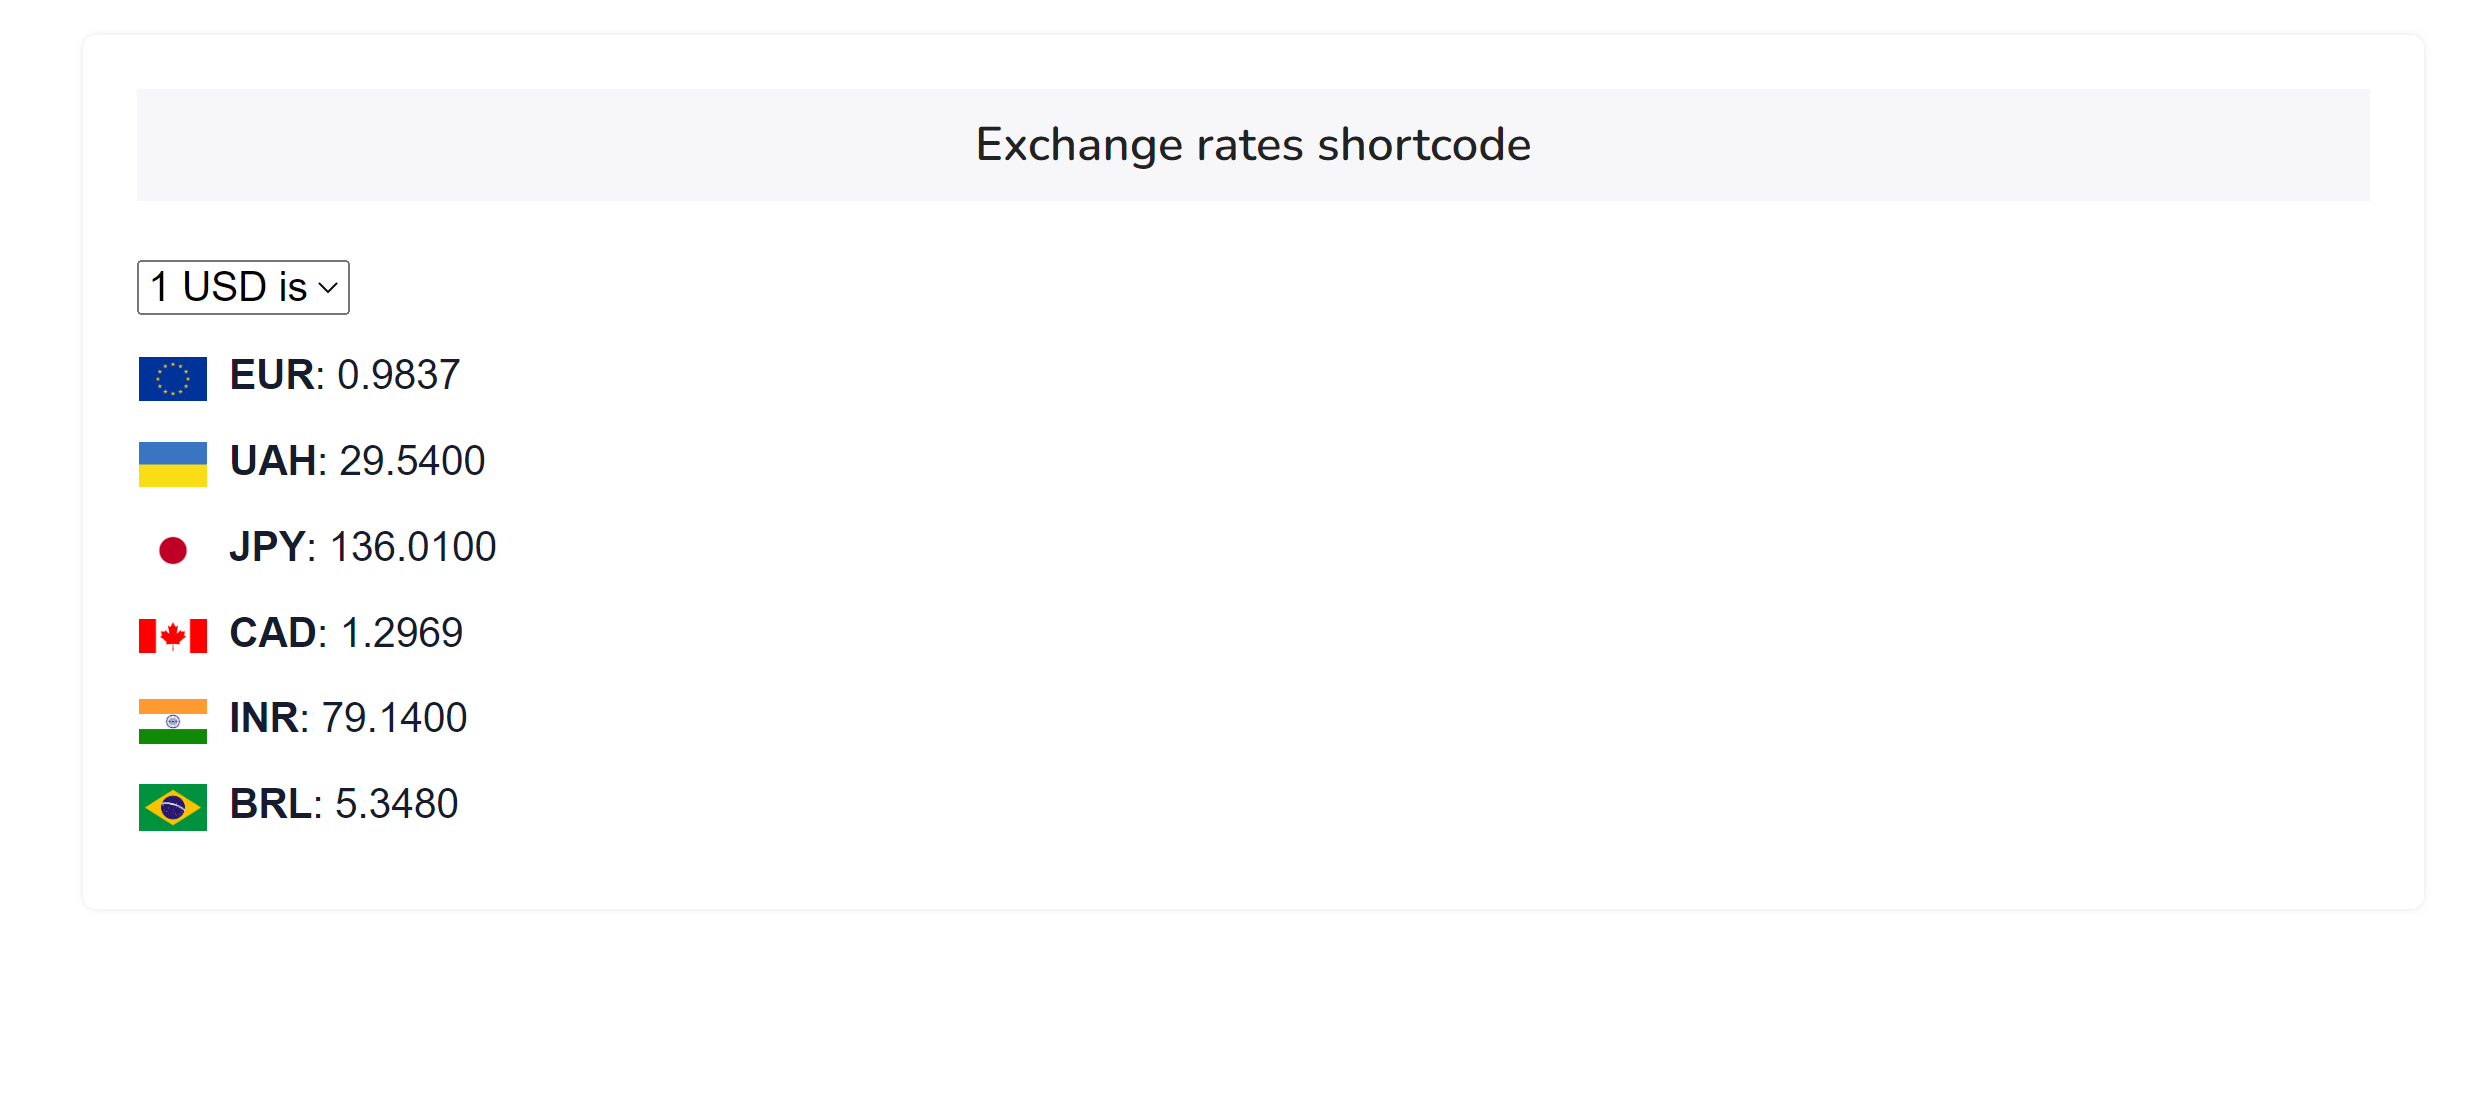Click the CAD currency code label
Viewport: 2471px width, 1115px height.
(x=273, y=633)
